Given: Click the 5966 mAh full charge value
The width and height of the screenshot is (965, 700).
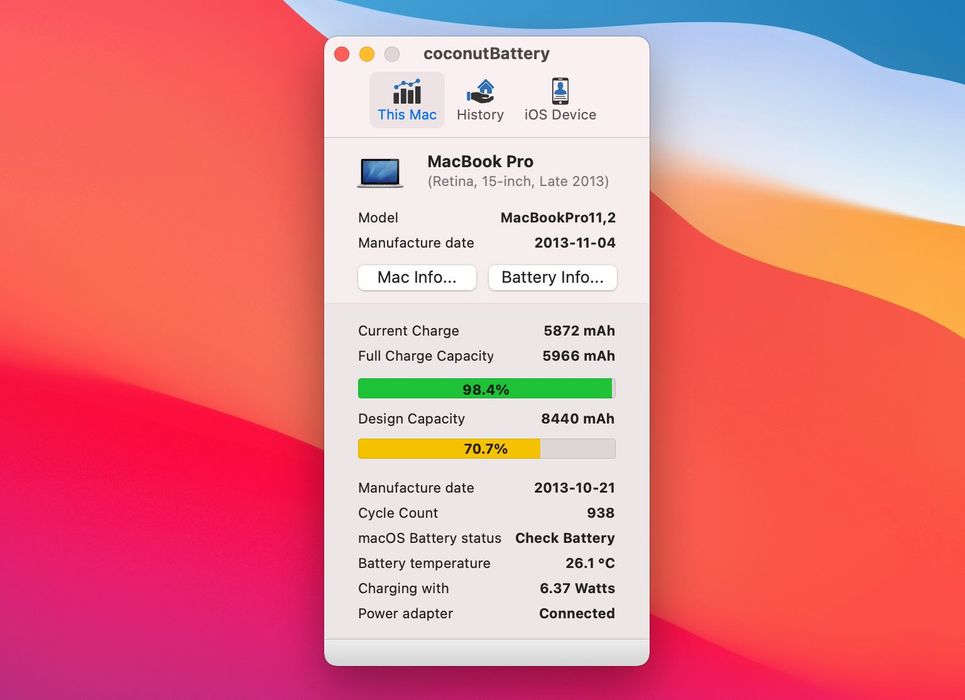Looking at the screenshot, I should click(579, 356).
